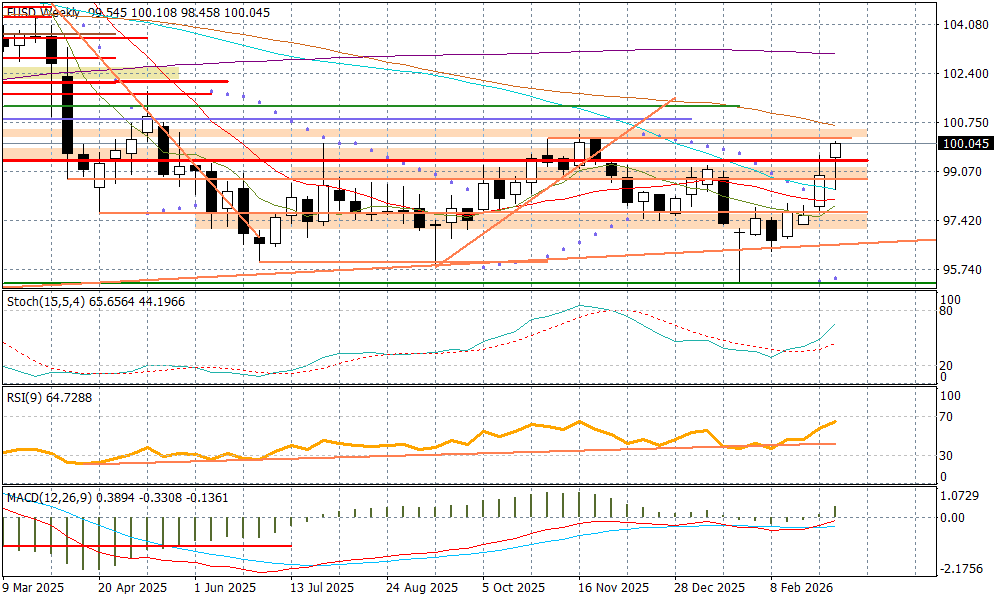The height and width of the screenshot is (600, 1000).
Task: Click the MACD 1.0729 scale label
Action: (x=962, y=497)
